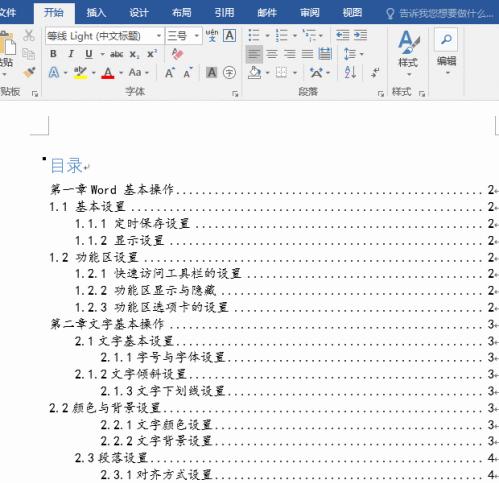Toggle strikethrough abc formatting
Screen dimensions: 499x483
coord(117,54)
